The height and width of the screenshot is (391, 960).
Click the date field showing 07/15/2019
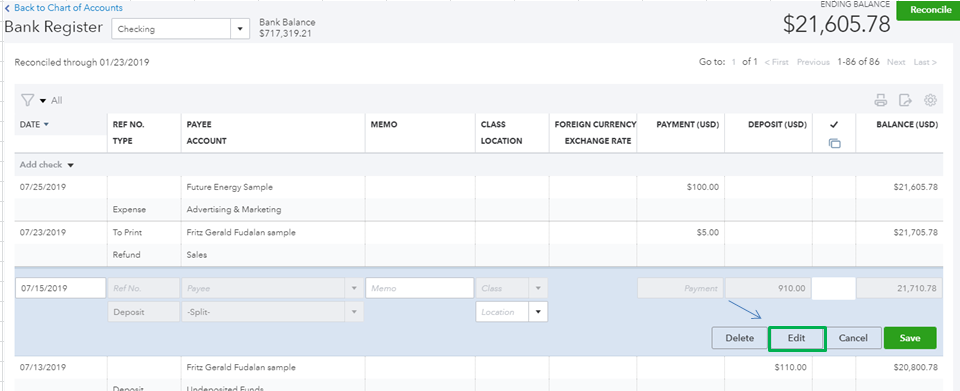(x=60, y=288)
